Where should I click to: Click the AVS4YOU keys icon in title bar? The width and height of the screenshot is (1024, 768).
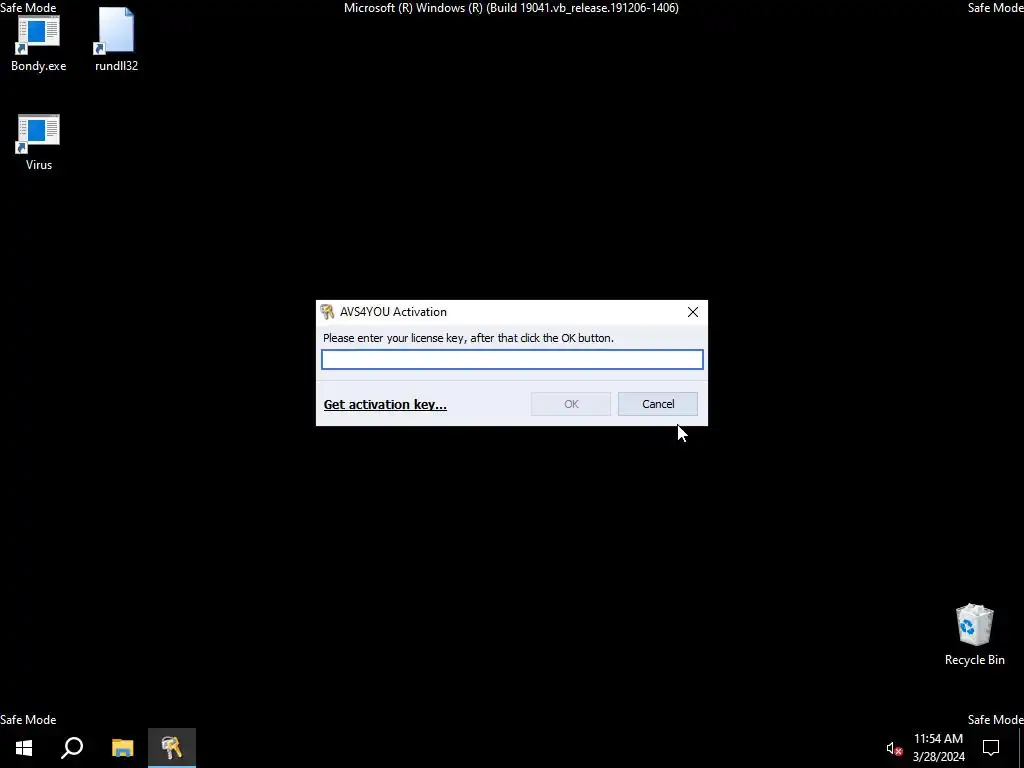[x=328, y=312]
